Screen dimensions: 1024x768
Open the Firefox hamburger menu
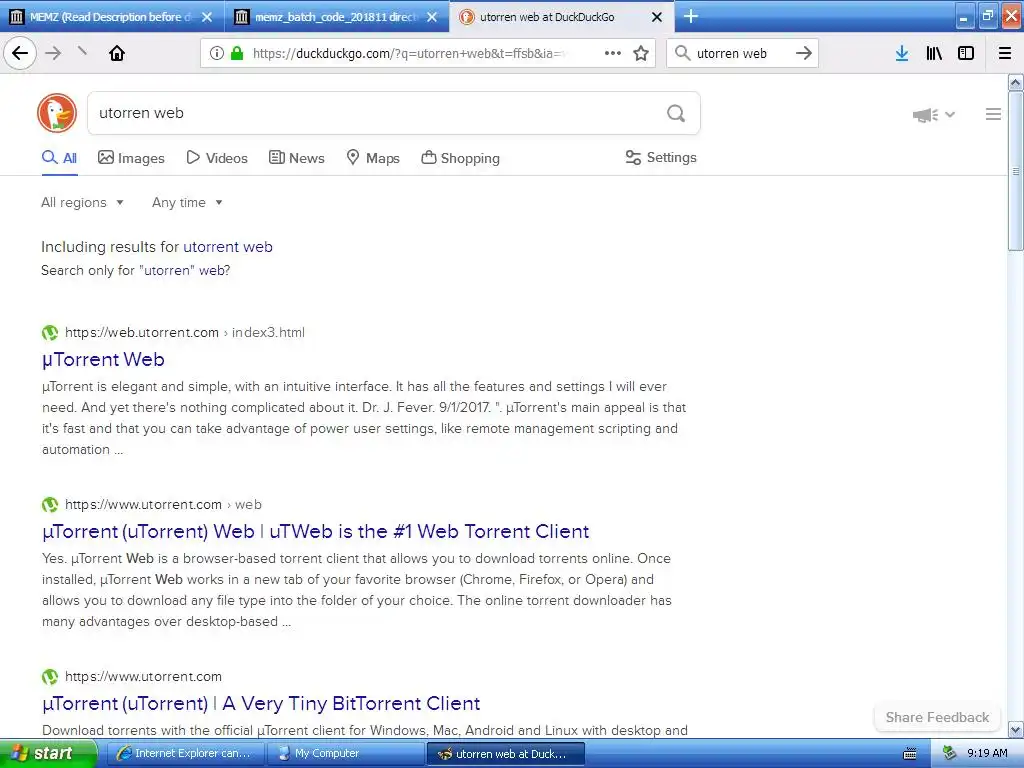[1005, 53]
